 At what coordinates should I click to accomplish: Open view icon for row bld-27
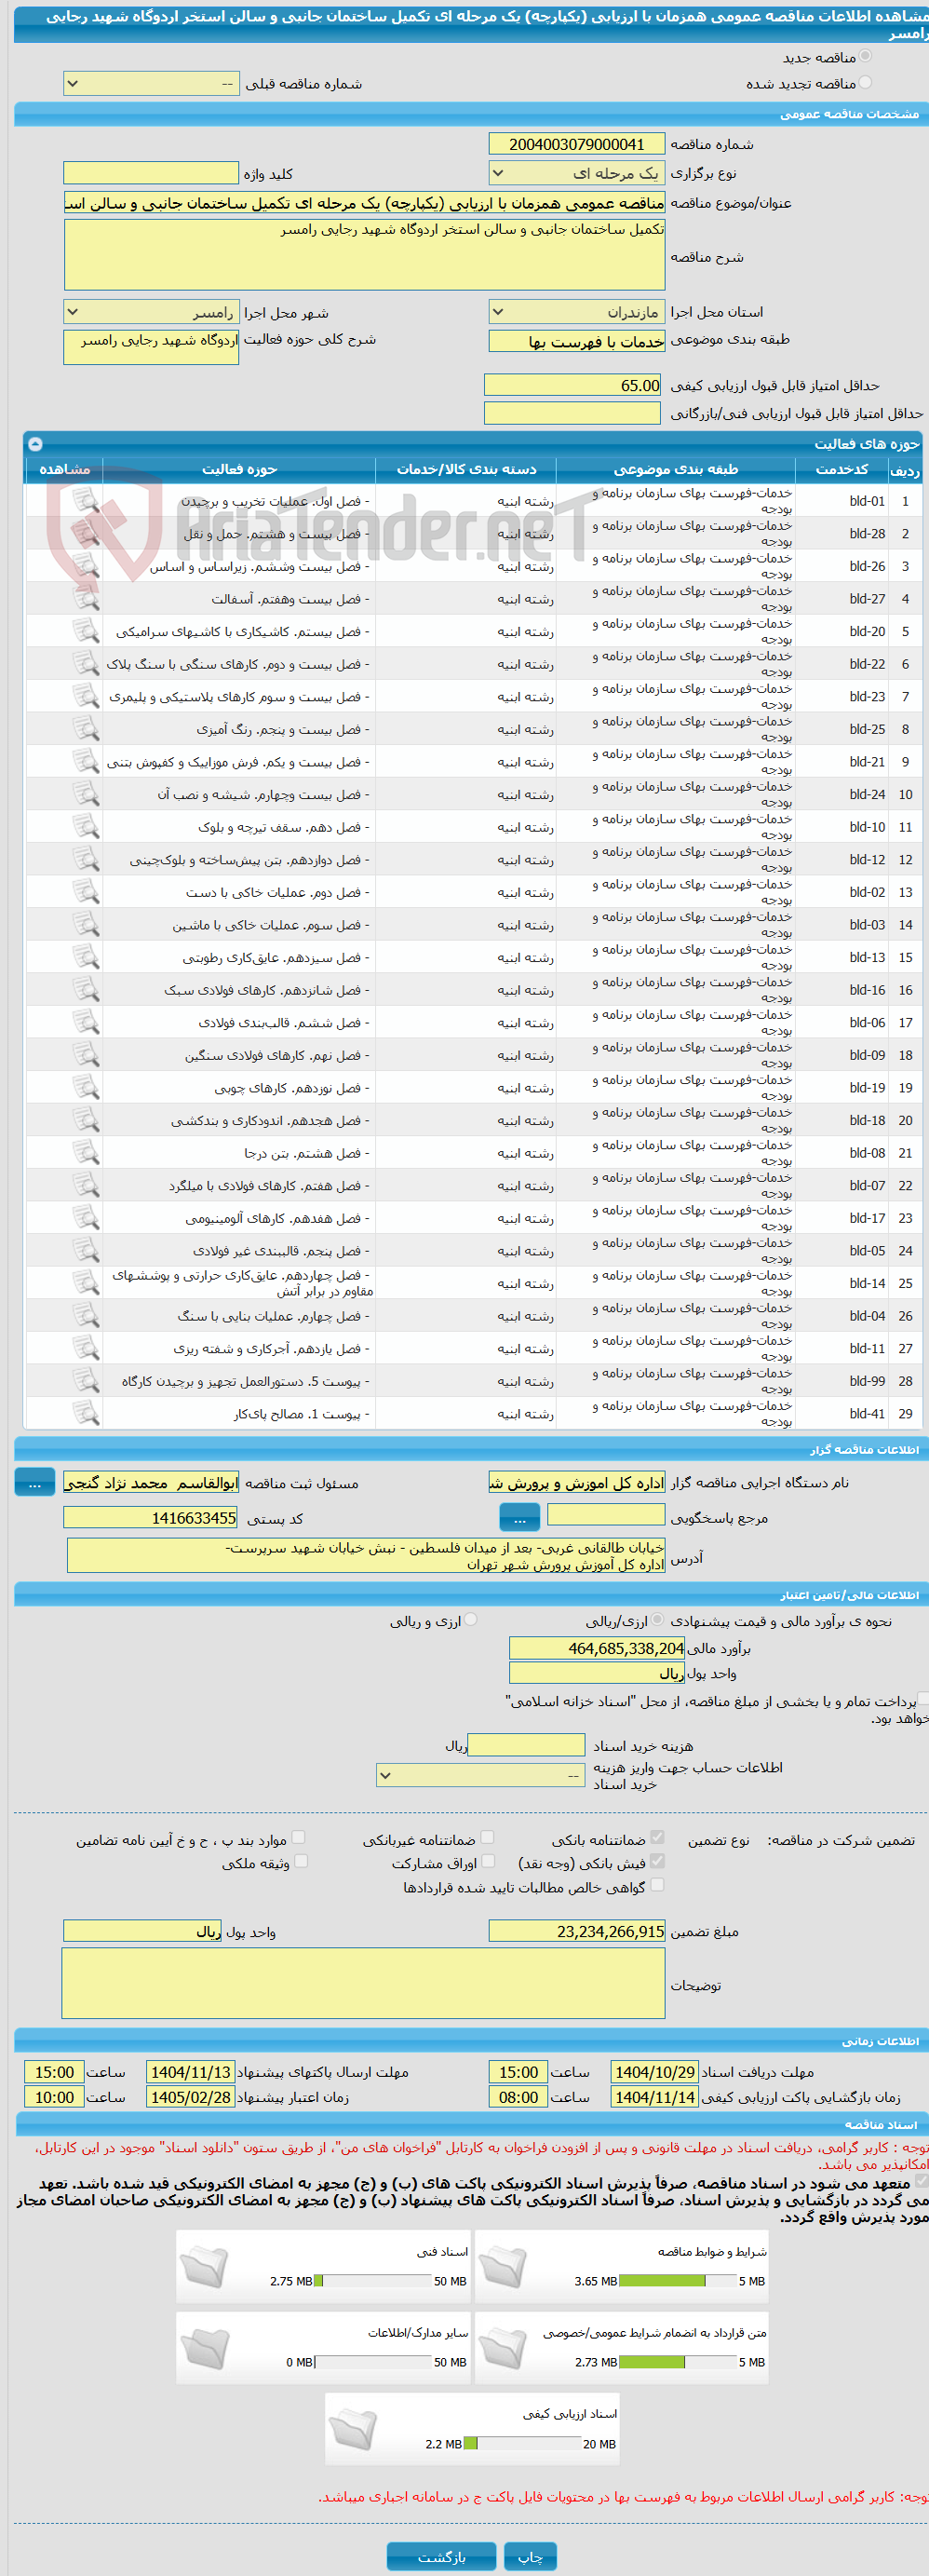86,599
